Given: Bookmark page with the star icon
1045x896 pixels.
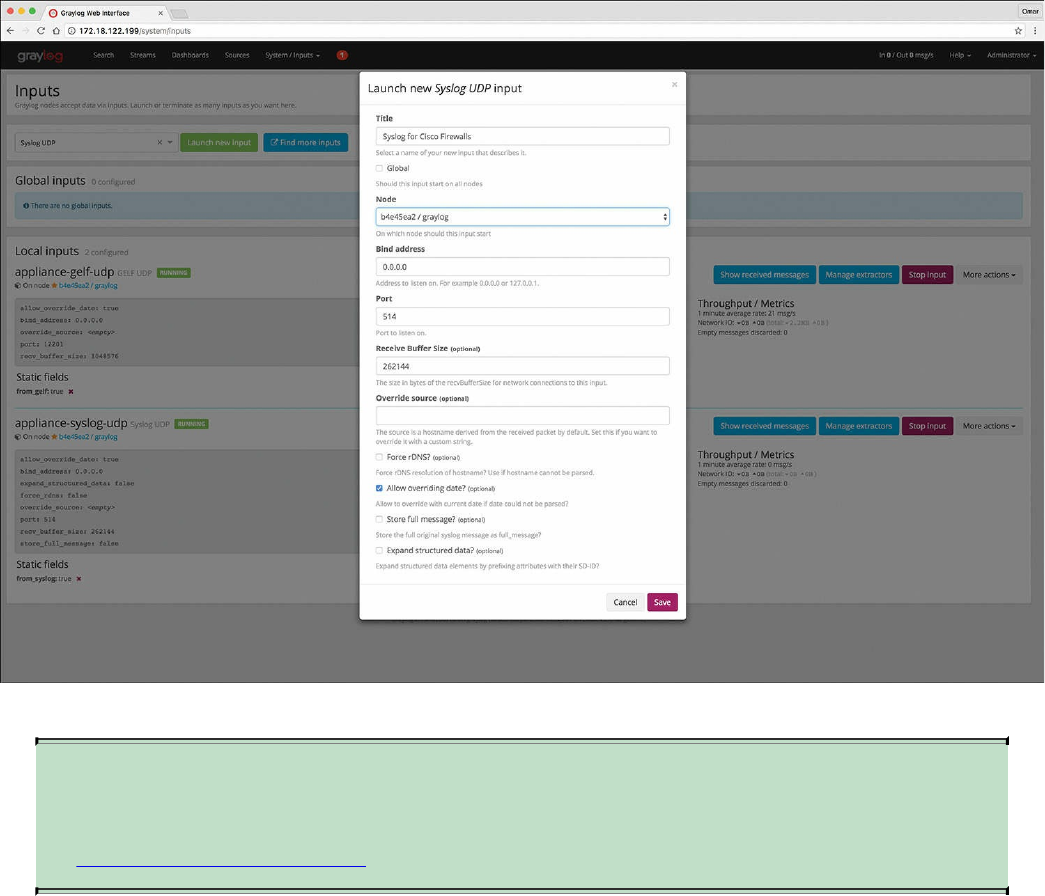Looking at the screenshot, I should coord(1018,31).
